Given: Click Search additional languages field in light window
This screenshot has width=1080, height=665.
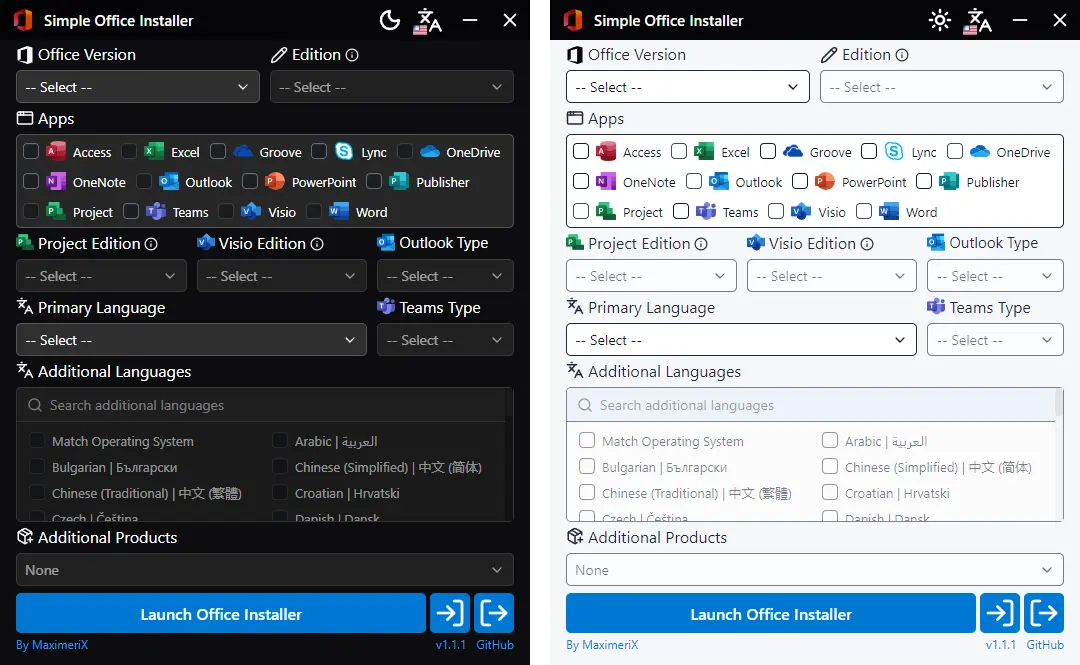Looking at the screenshot, I should click(x=811, y=405).
